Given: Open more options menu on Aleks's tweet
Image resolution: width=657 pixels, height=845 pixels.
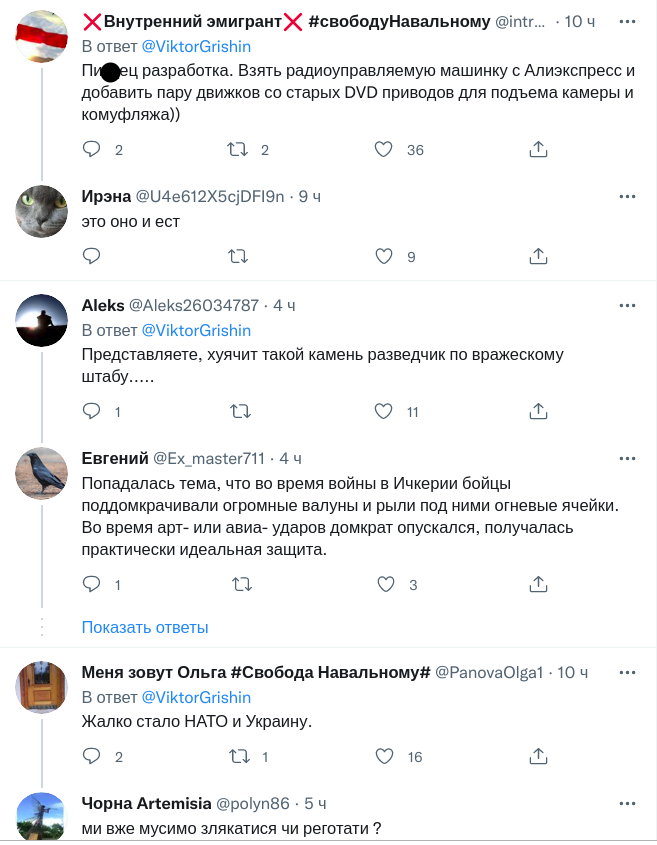Looking at the screenshot, I should coord(627,305).
